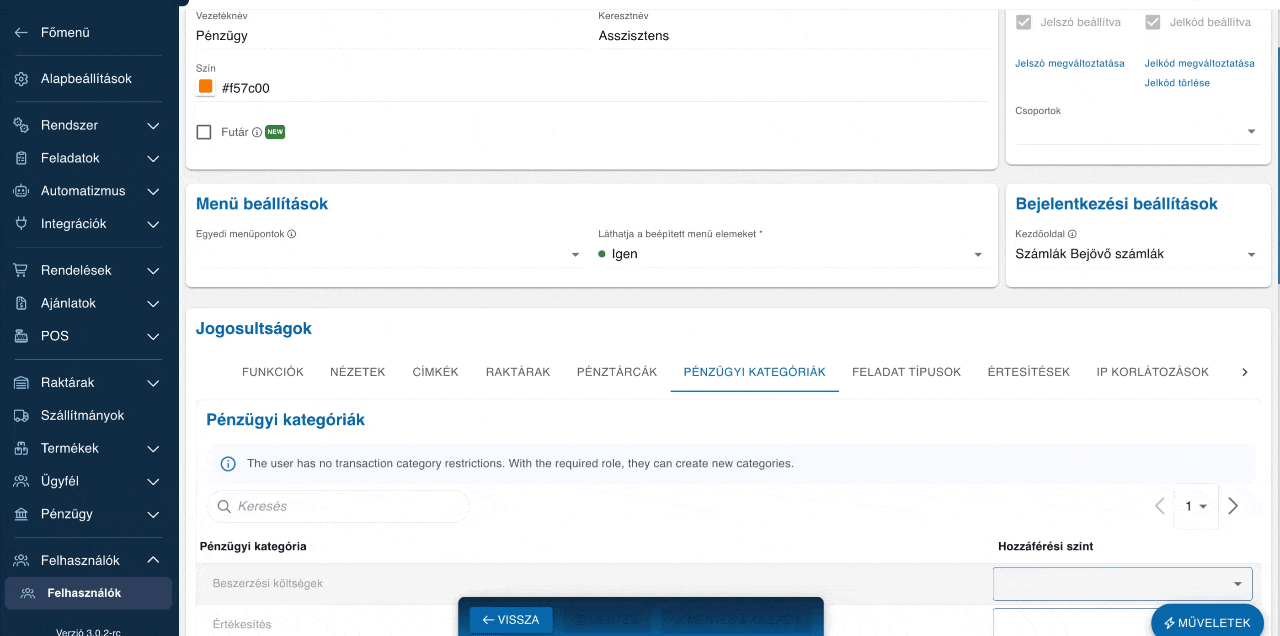The image size is (1280, 636).
Task: Click the Felhasználók group header icon
Action: pyautogui.click(x=21, y=561)
